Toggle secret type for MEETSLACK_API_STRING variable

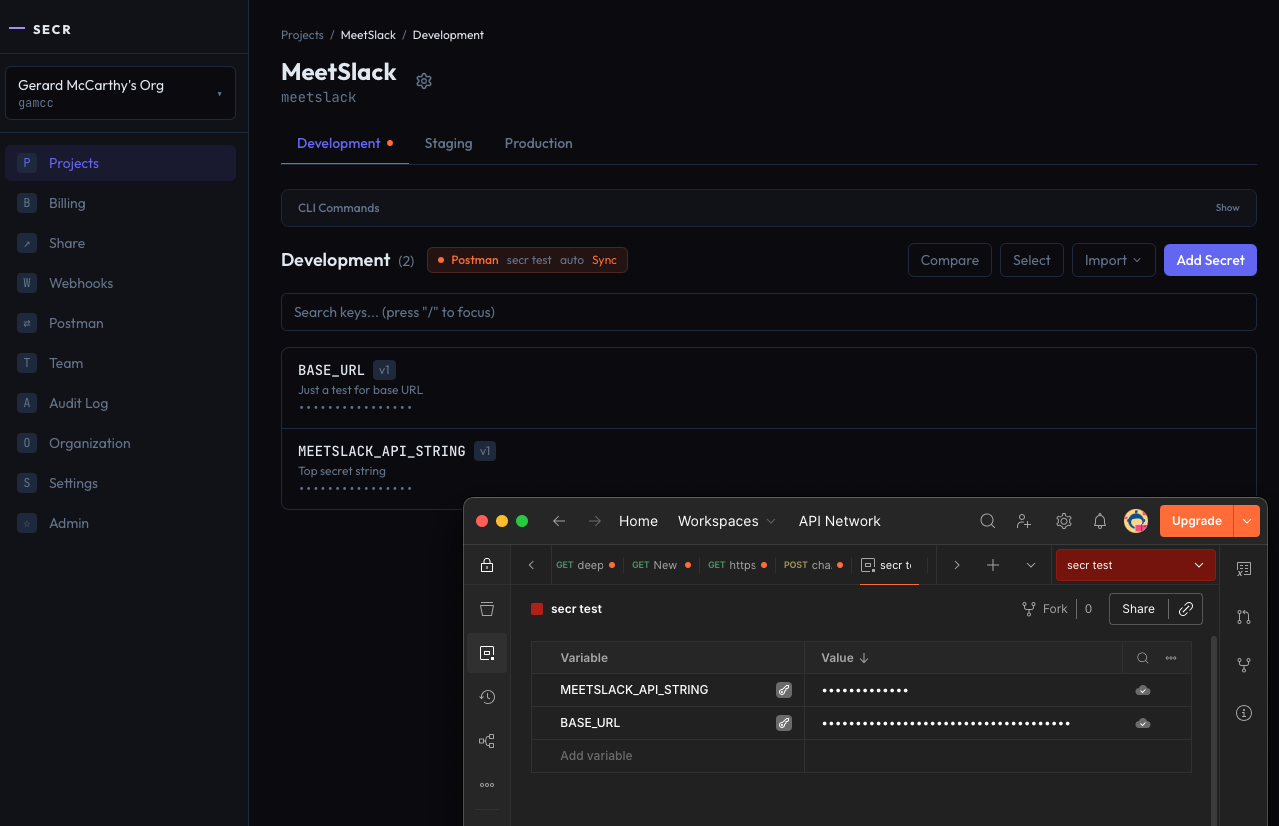pyautogui.click(x=784, y=690)
